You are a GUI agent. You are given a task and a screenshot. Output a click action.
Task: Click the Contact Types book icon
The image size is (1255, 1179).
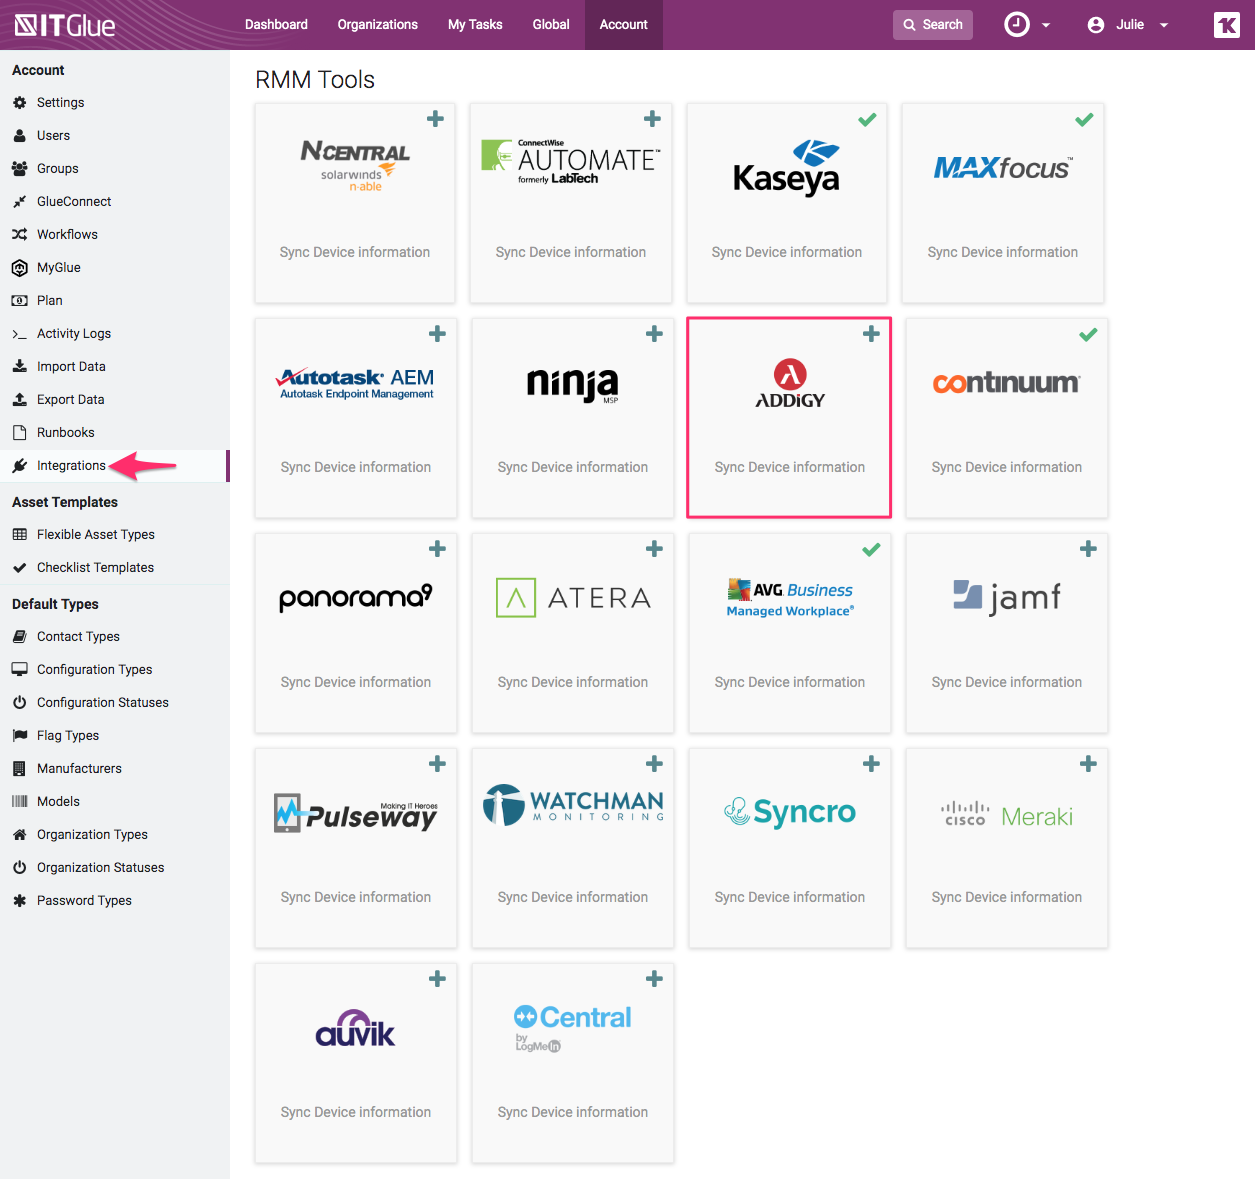pos(19,637)
